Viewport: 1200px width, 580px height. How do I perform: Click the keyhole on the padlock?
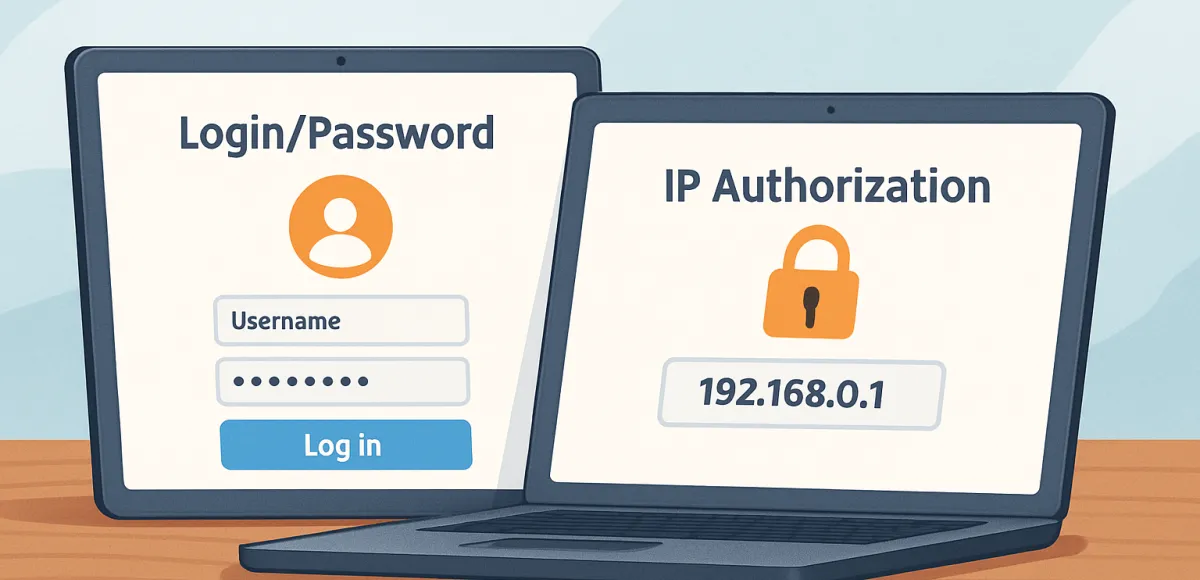[x=811, y=305]
